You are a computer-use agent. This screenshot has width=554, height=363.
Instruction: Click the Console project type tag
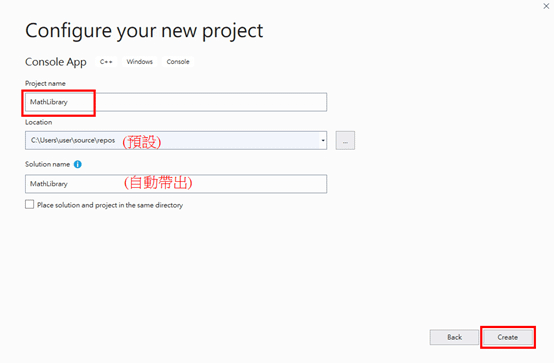click(178, 62)
